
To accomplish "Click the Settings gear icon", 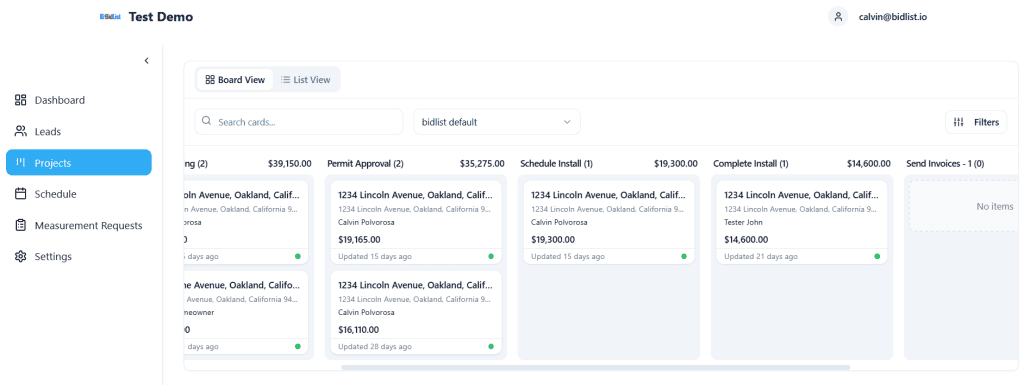I will (20, 256).
